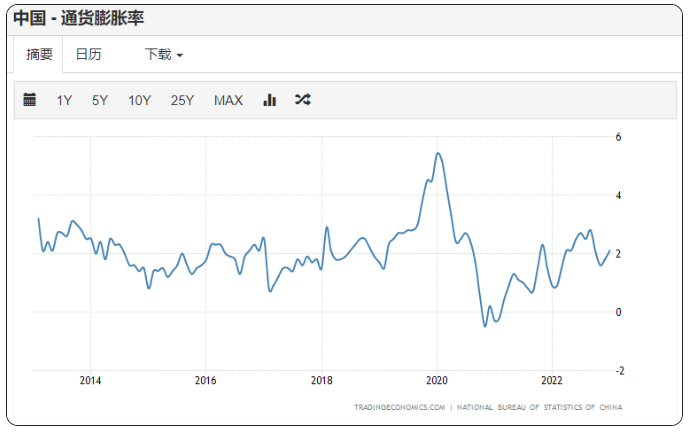Select the 5Y time range
Viewport: 688px width, 432px height.
click(100, 100)
